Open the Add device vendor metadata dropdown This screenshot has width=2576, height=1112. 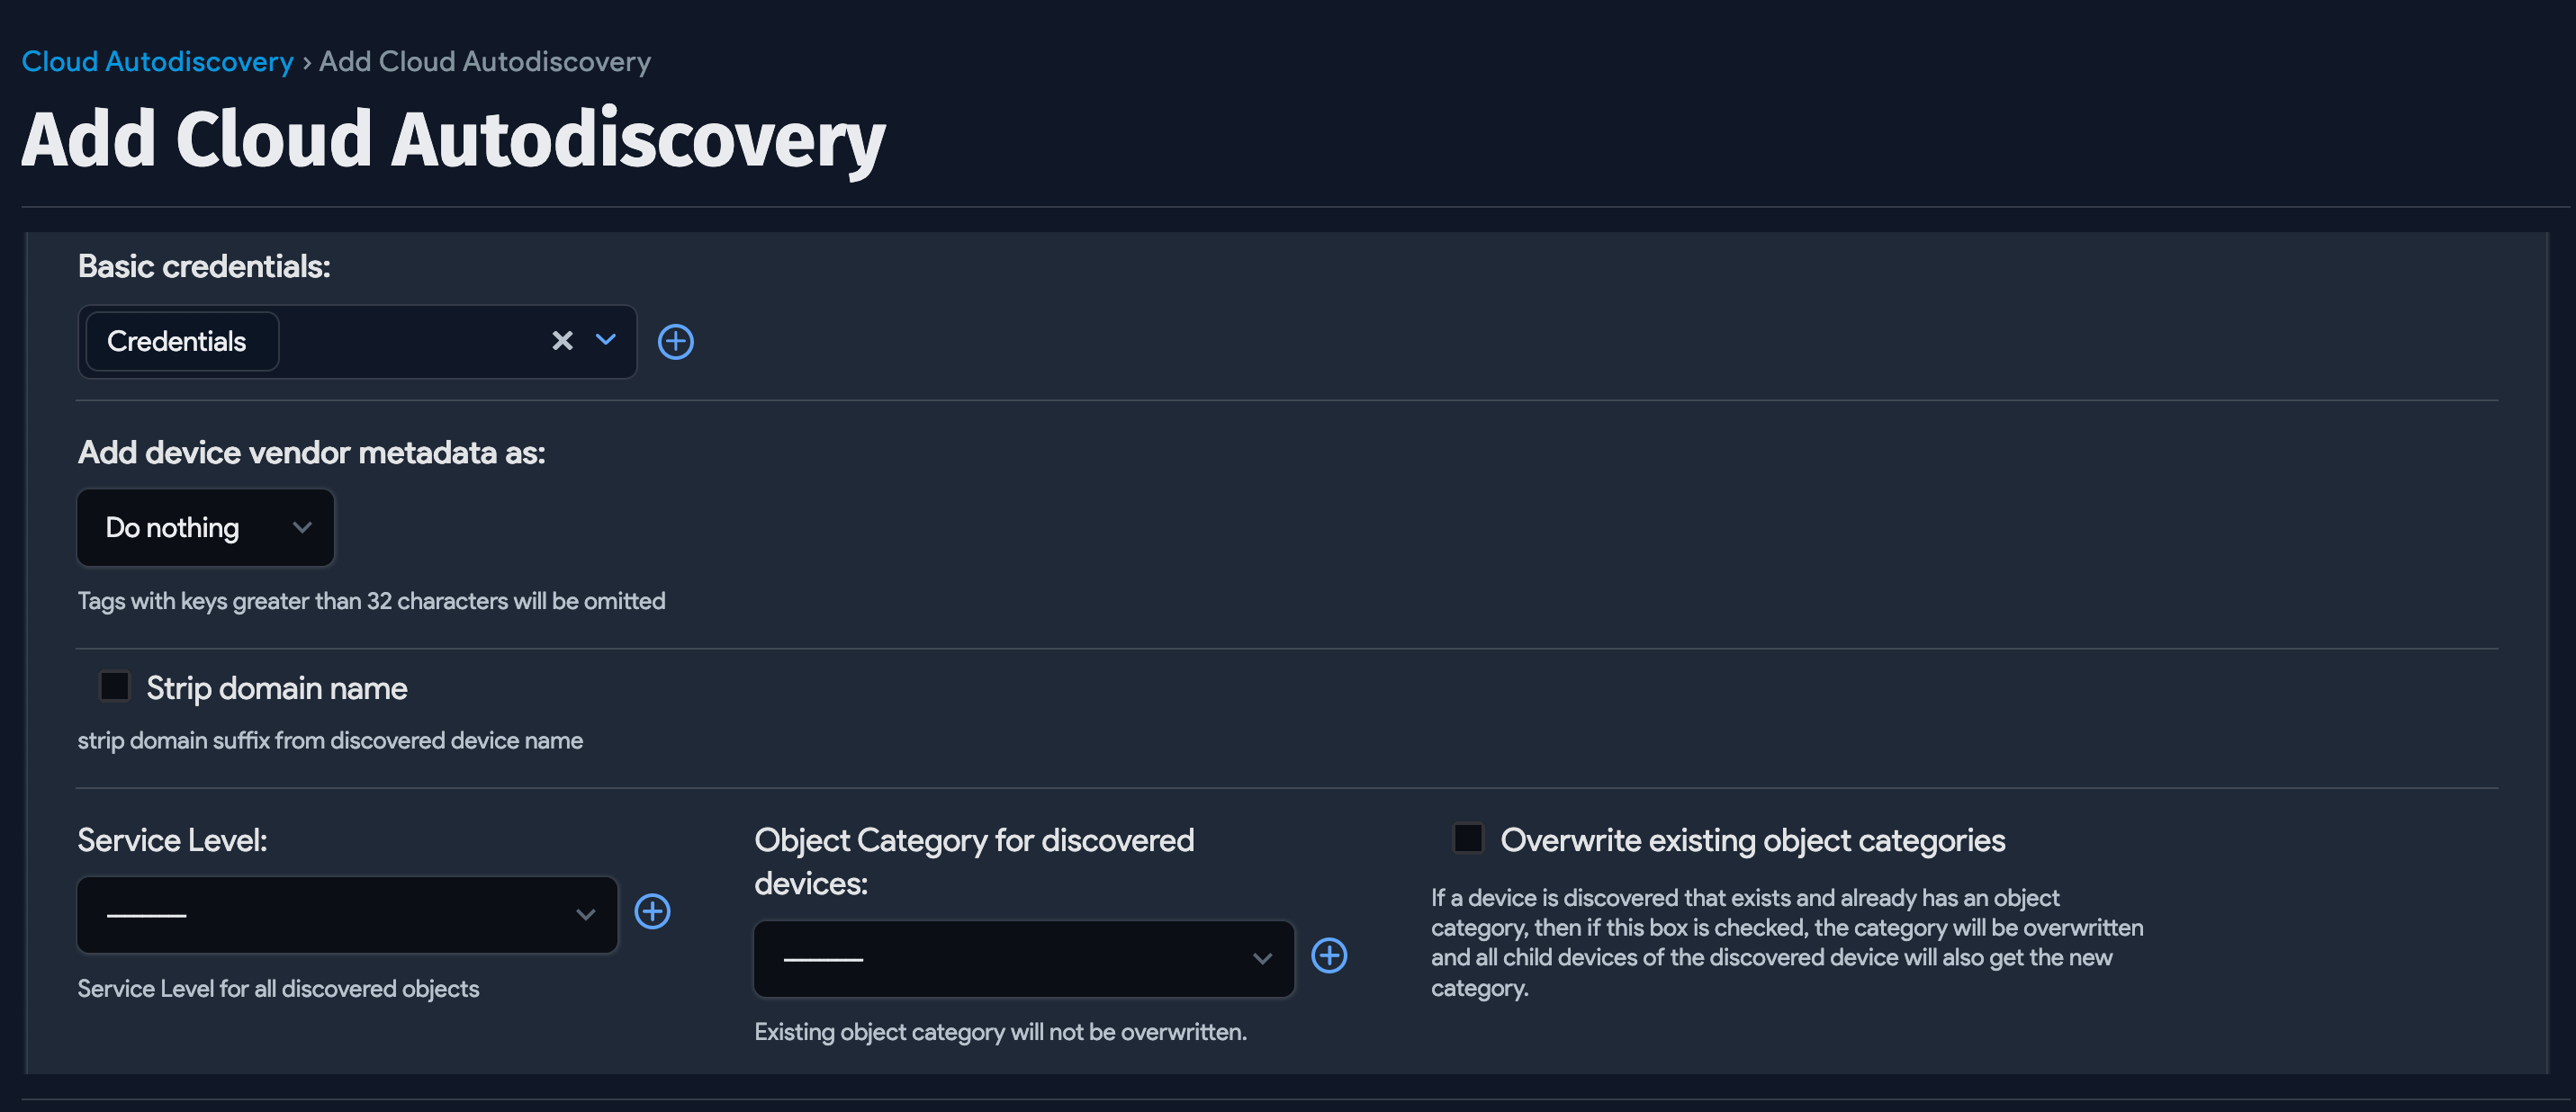205,527
